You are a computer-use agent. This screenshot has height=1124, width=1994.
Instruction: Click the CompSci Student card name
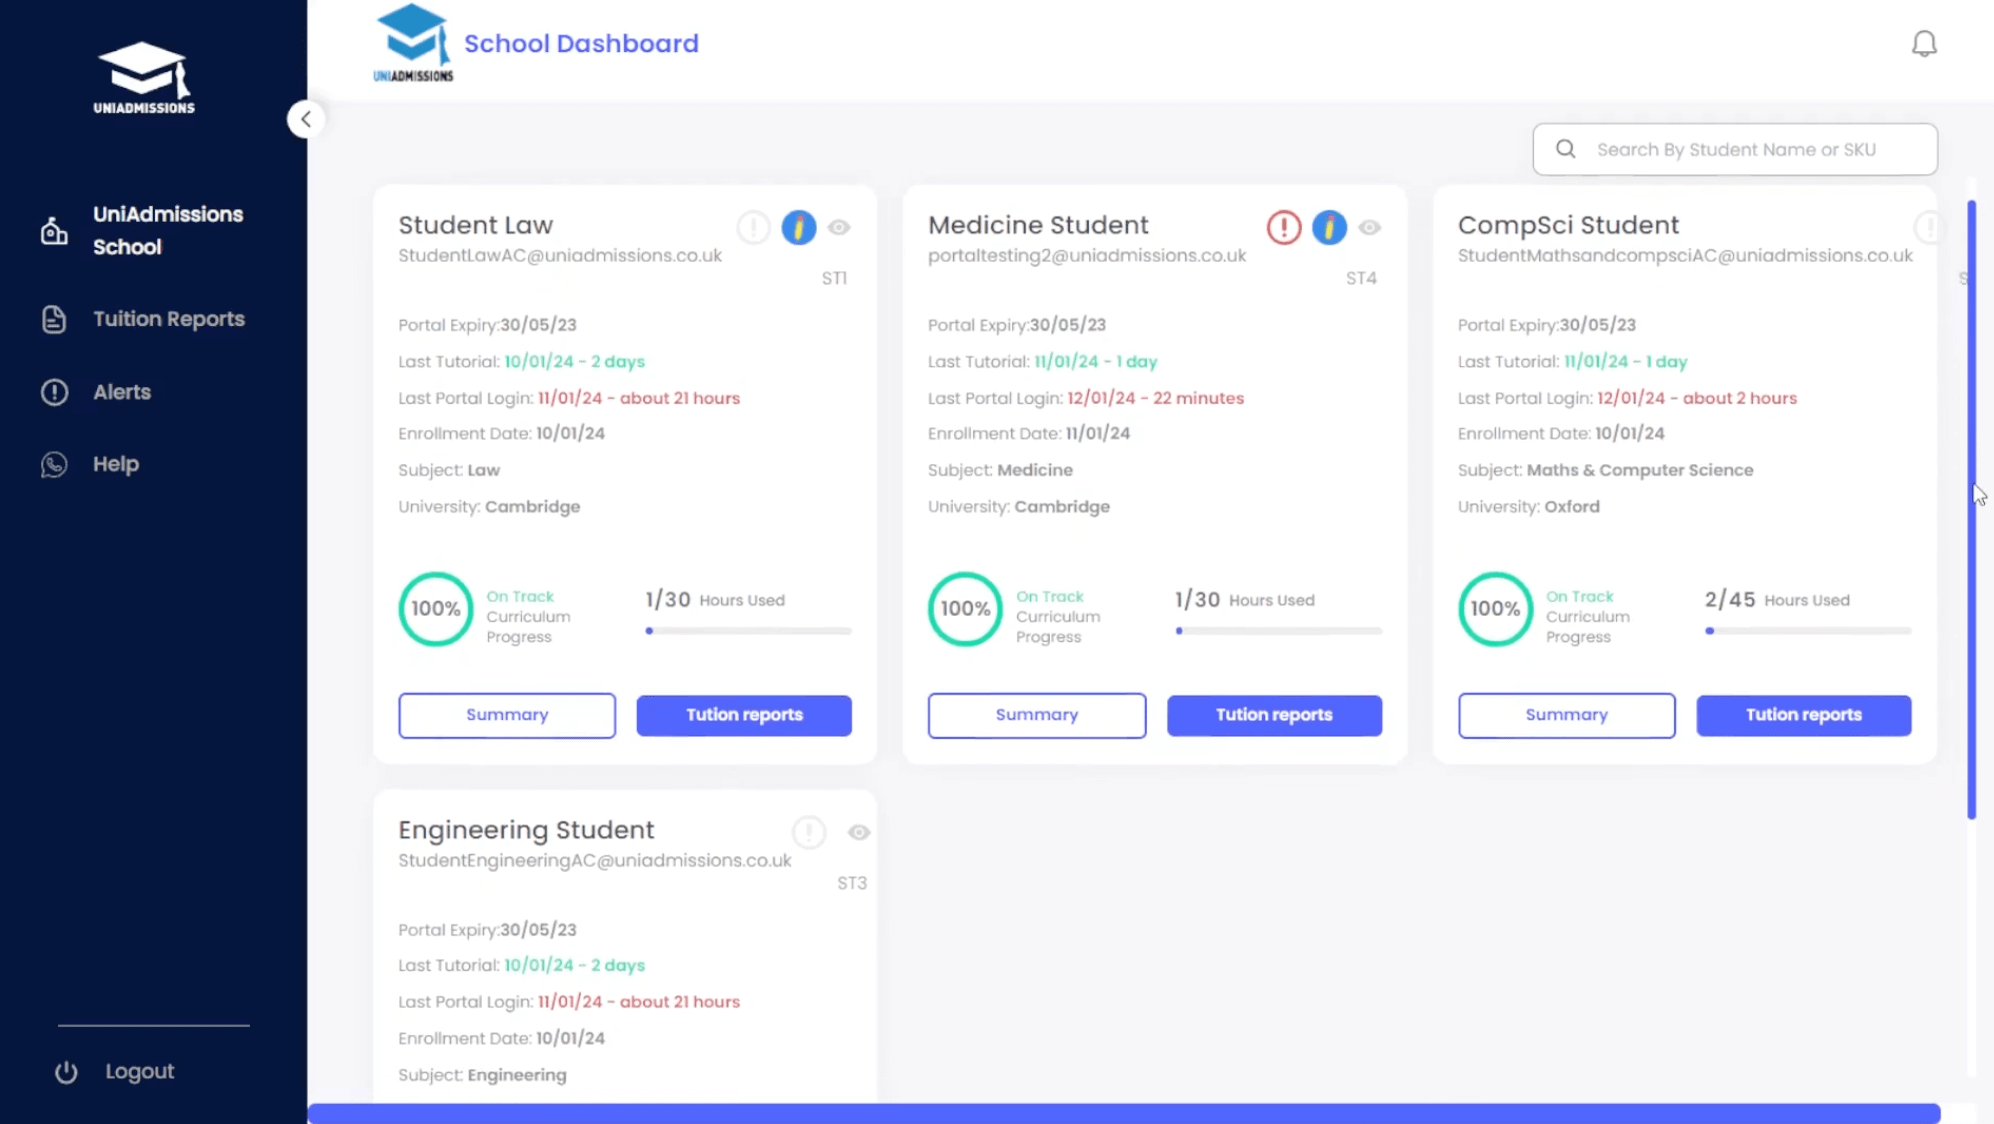coord(1568,225)
